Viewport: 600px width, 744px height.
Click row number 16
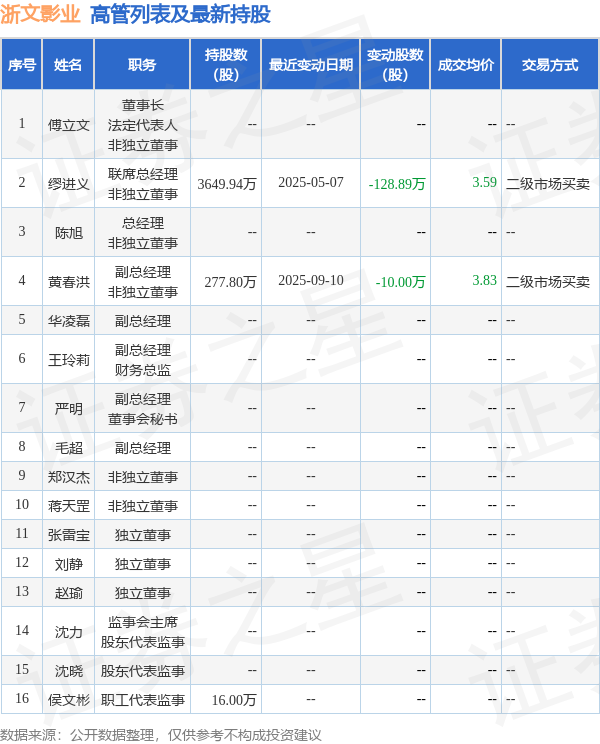(x=22, y=698)
